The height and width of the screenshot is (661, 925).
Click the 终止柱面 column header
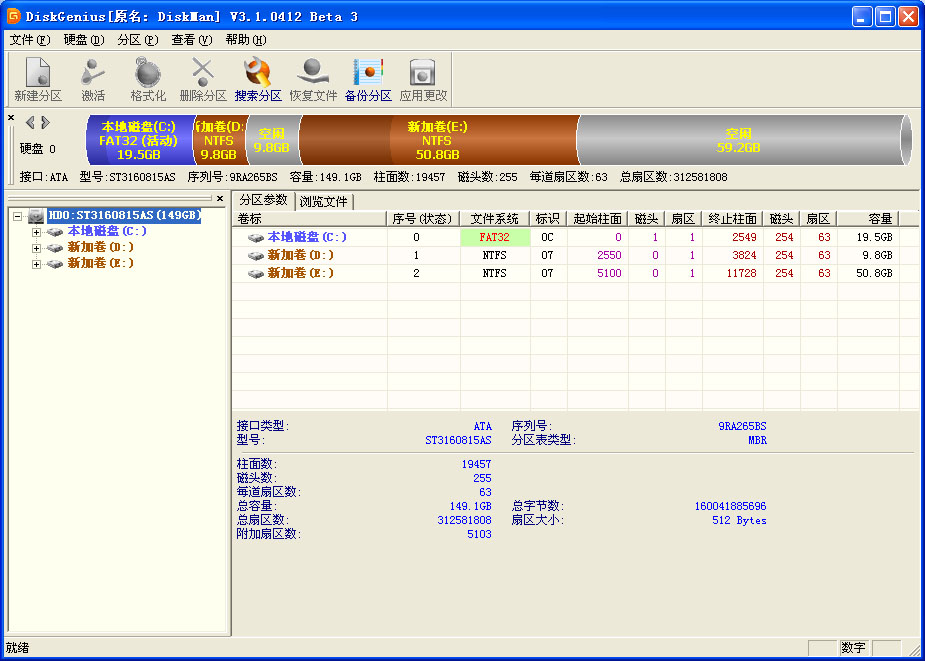(x=732, y=219)
